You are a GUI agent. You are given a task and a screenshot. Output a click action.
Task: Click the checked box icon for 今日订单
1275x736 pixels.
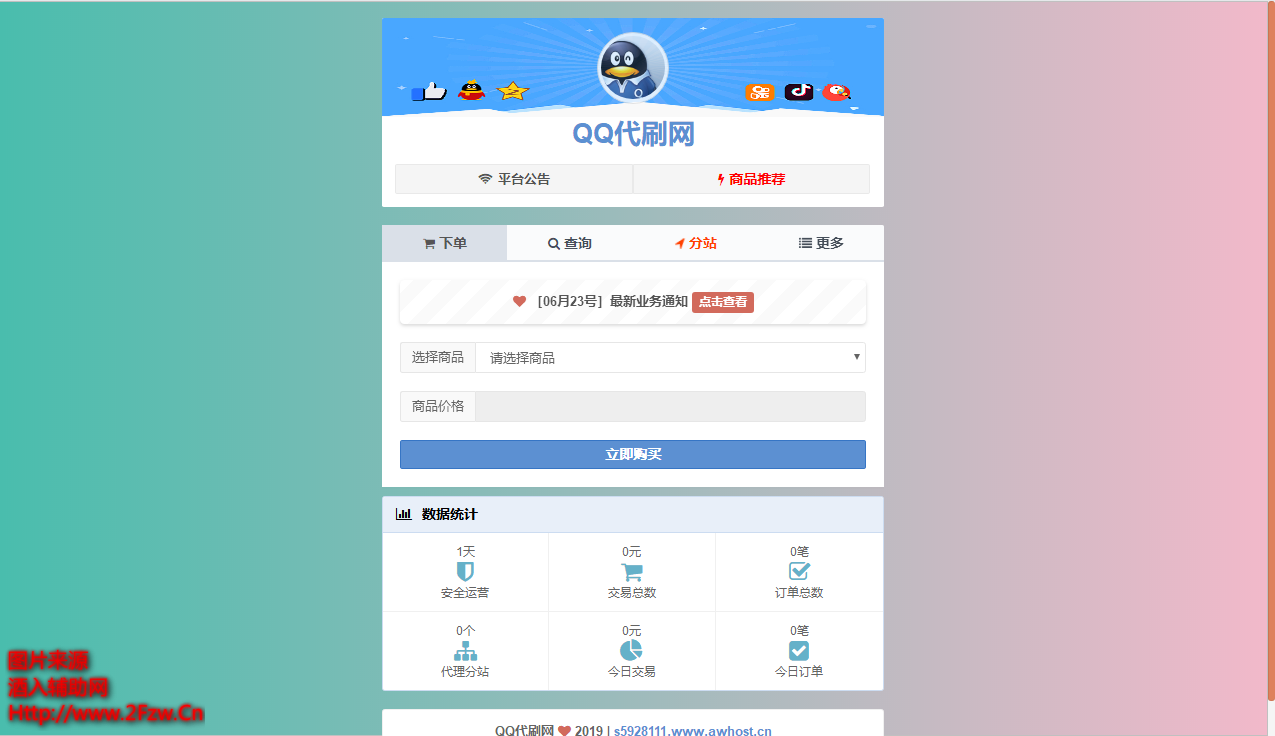coord(799,650)
